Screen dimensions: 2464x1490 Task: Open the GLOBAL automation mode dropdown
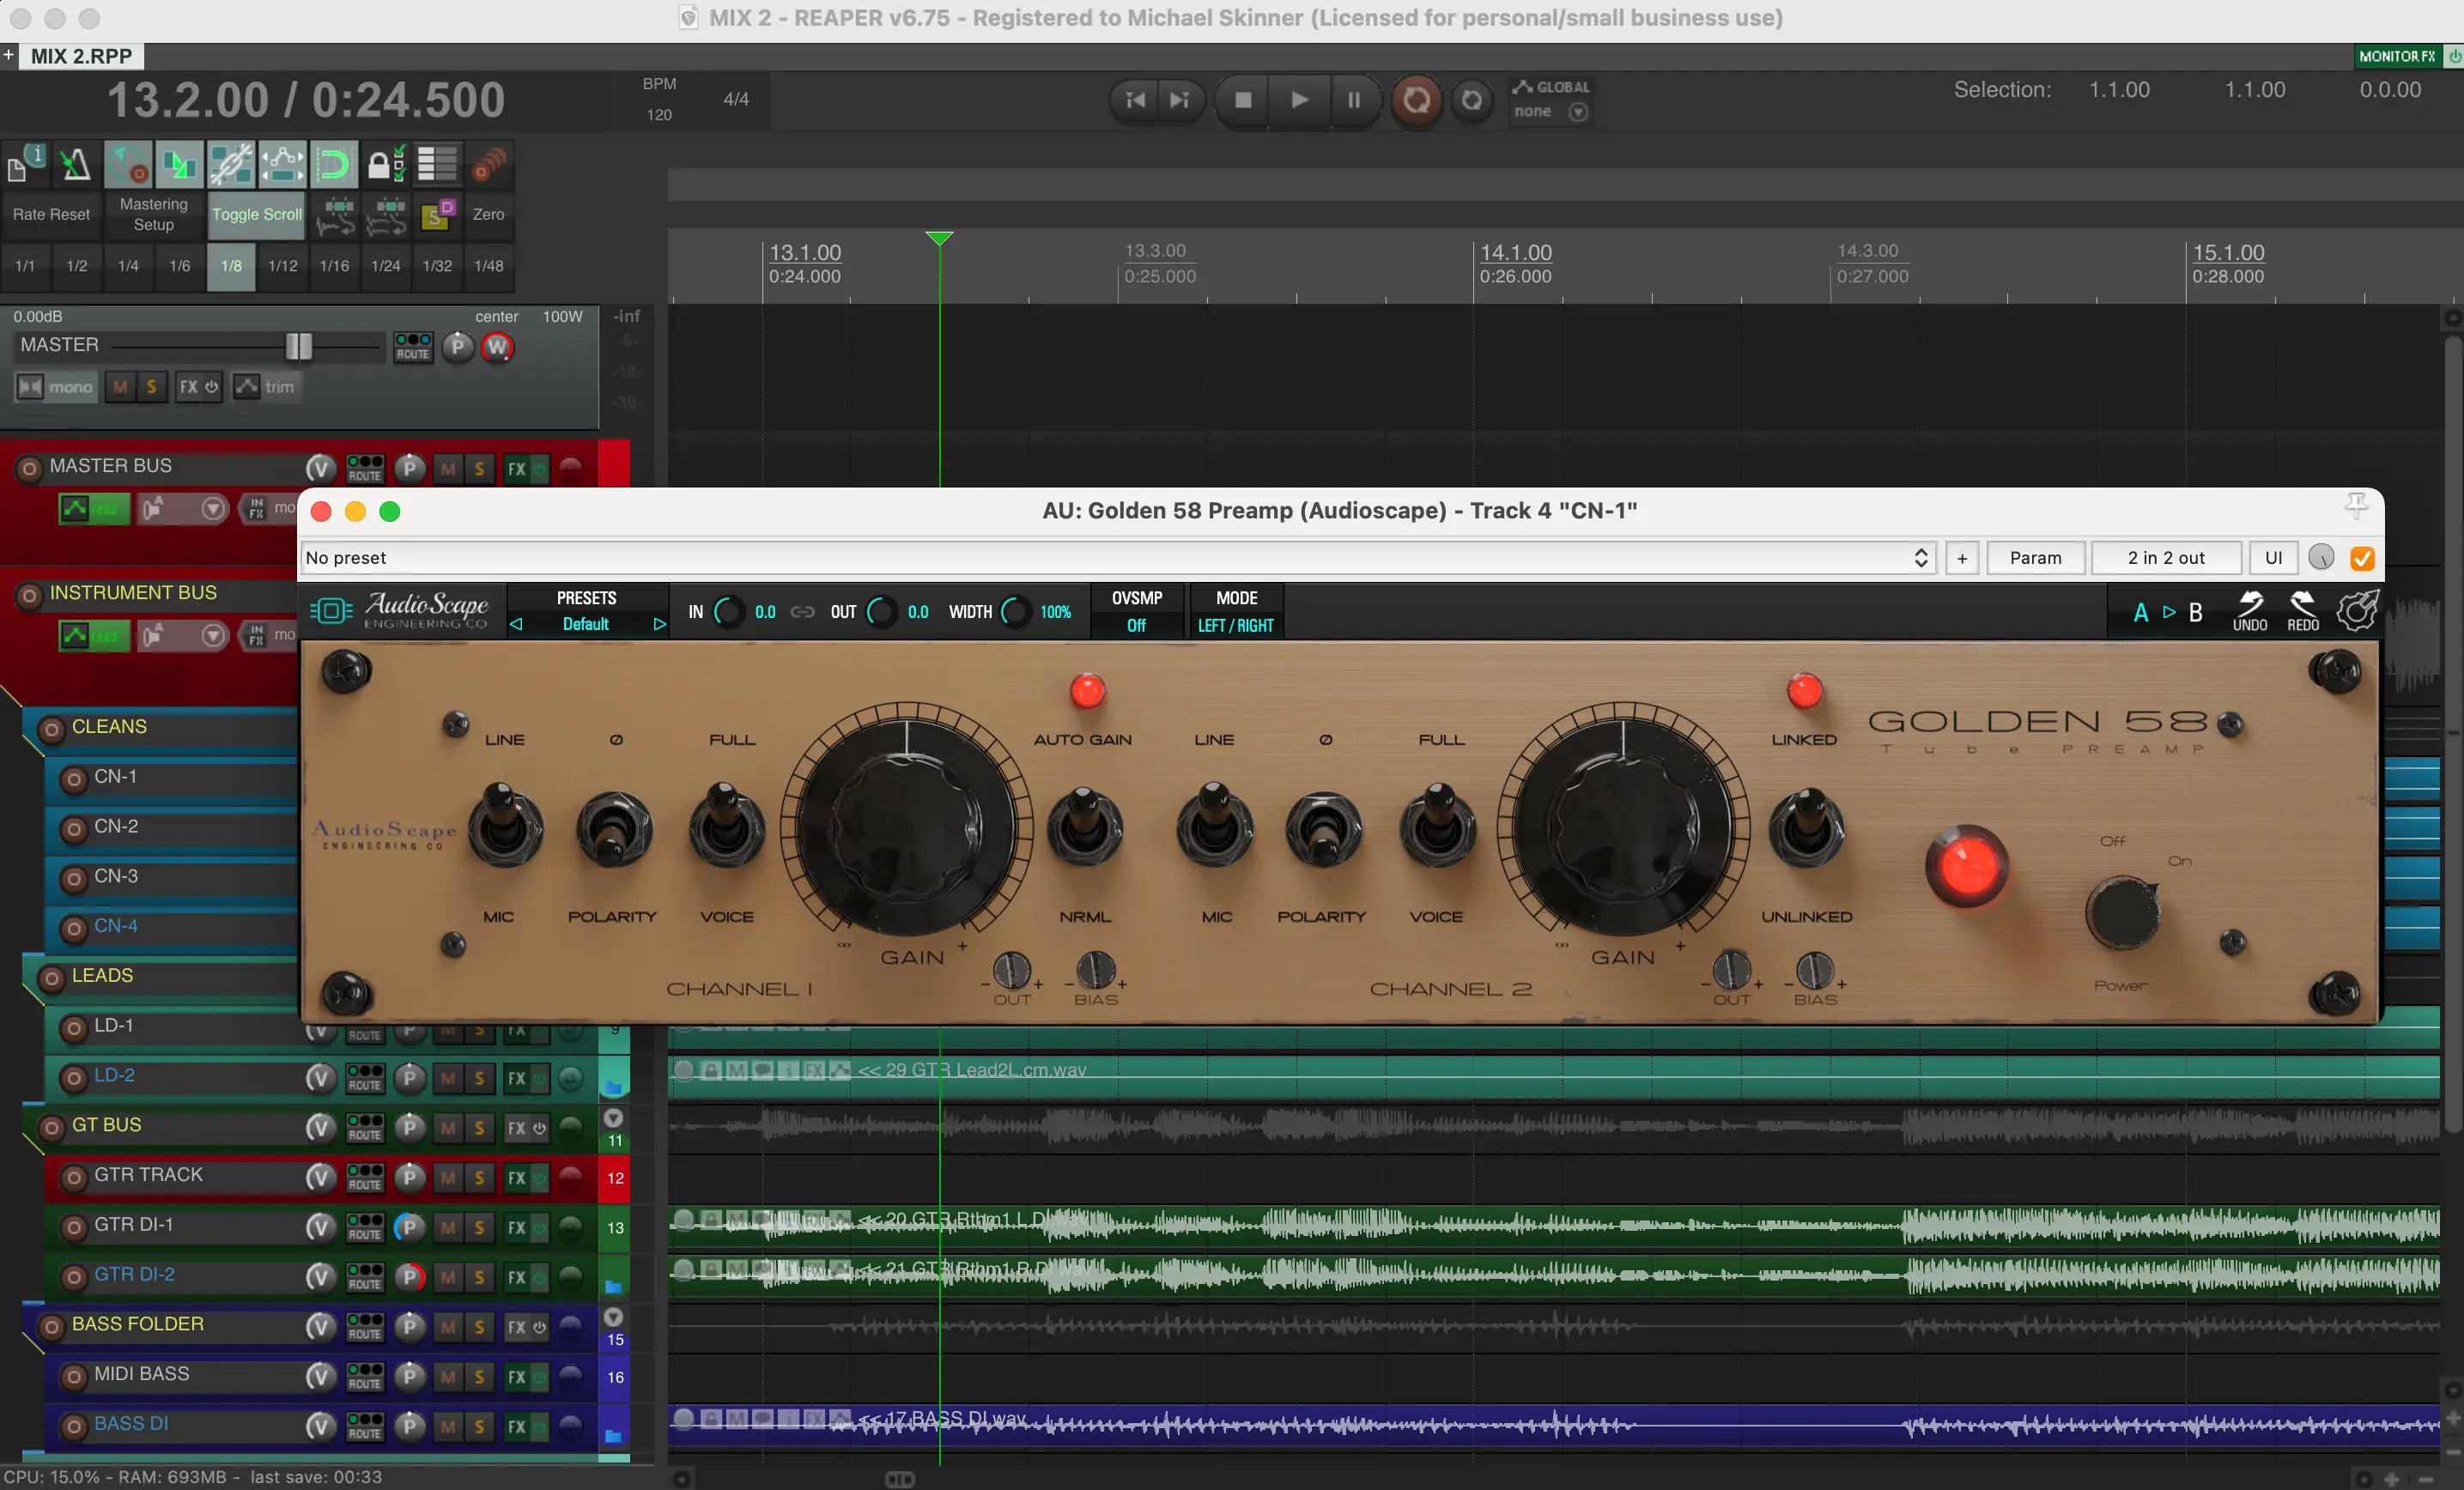[x=1580, y=112]
